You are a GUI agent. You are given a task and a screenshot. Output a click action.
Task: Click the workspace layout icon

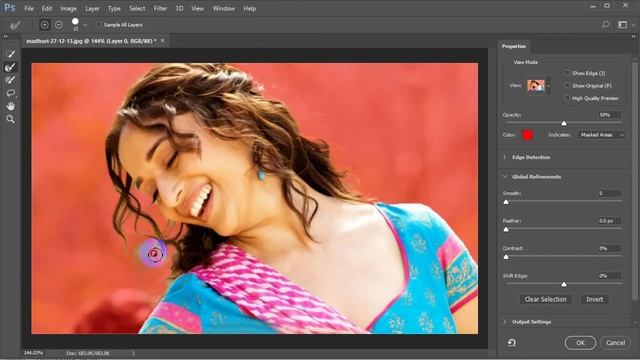coord(622,25)
